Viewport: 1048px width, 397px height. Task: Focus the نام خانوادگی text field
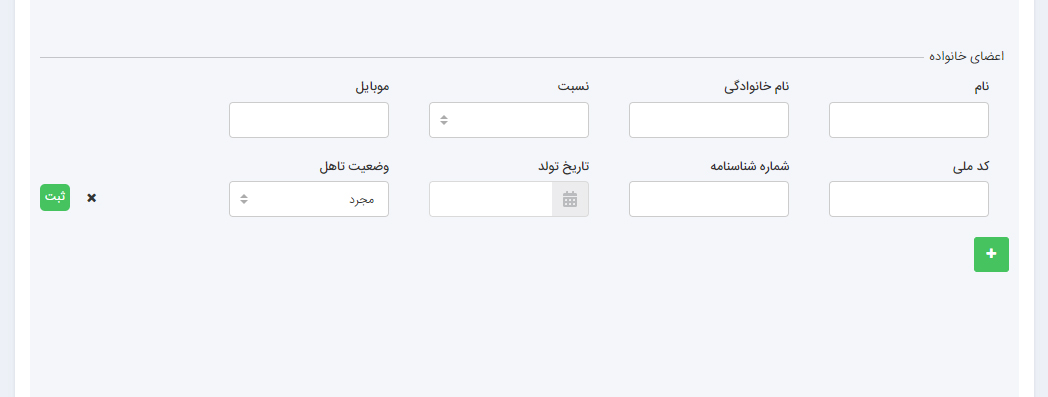click(x=708, y=120)
